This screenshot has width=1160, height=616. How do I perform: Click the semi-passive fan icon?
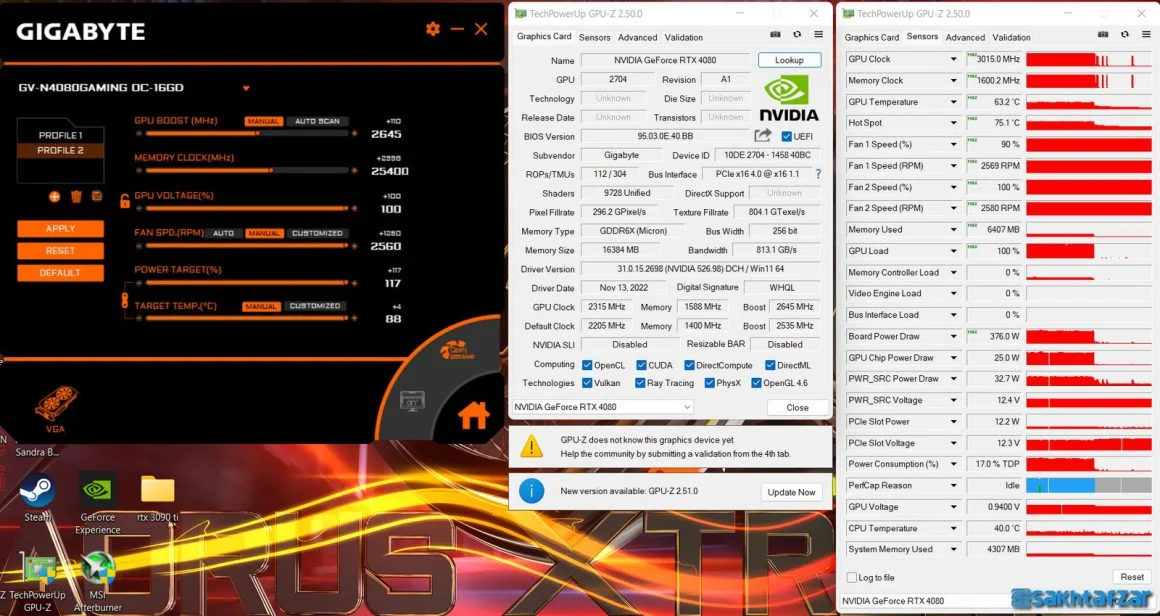[x=457, y=350]
